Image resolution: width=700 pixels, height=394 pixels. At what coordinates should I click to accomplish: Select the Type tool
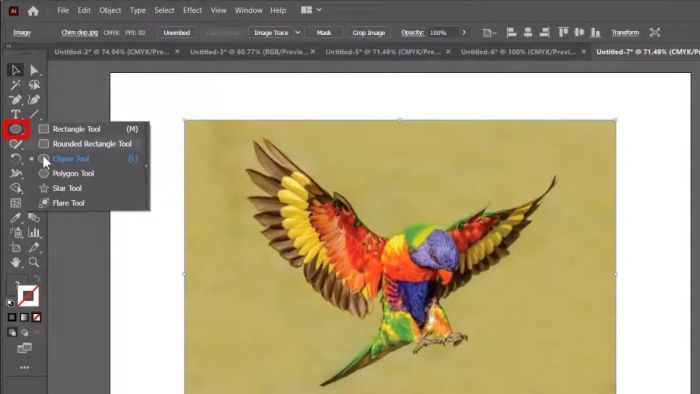15,114
